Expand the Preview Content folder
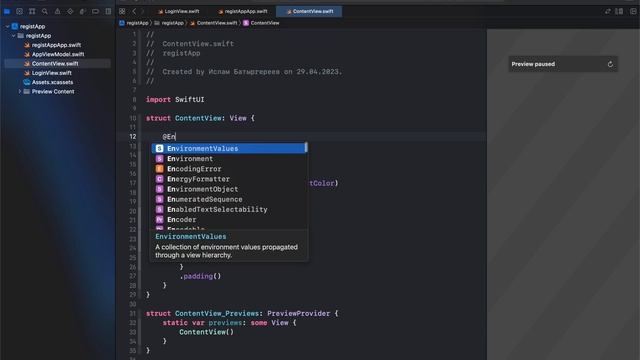Screen dimensions: 640x360 pyautogui.click(x=20, y=91)
